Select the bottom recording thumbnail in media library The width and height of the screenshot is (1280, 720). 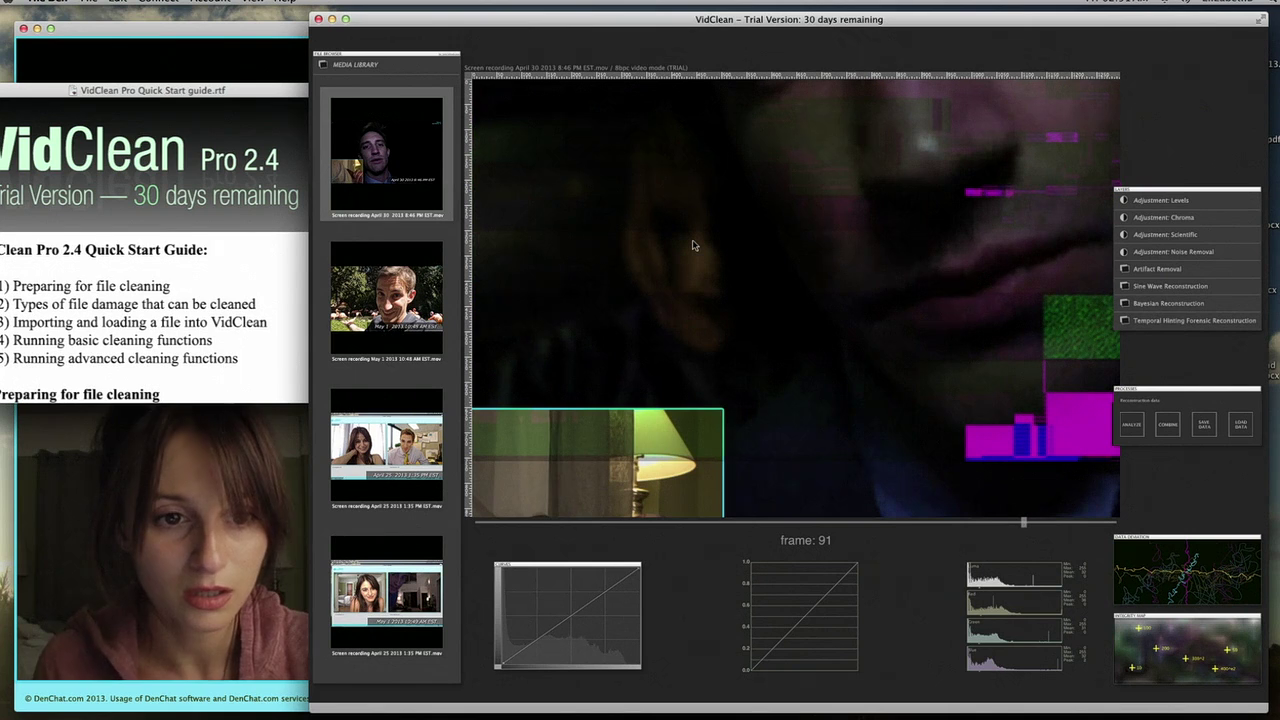pyautogui.click(x=387, y=594)
